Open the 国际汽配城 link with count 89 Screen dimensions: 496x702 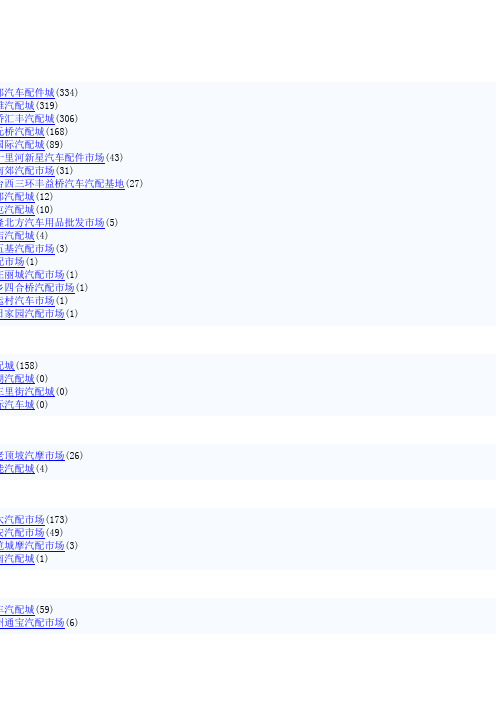point(22,145)
